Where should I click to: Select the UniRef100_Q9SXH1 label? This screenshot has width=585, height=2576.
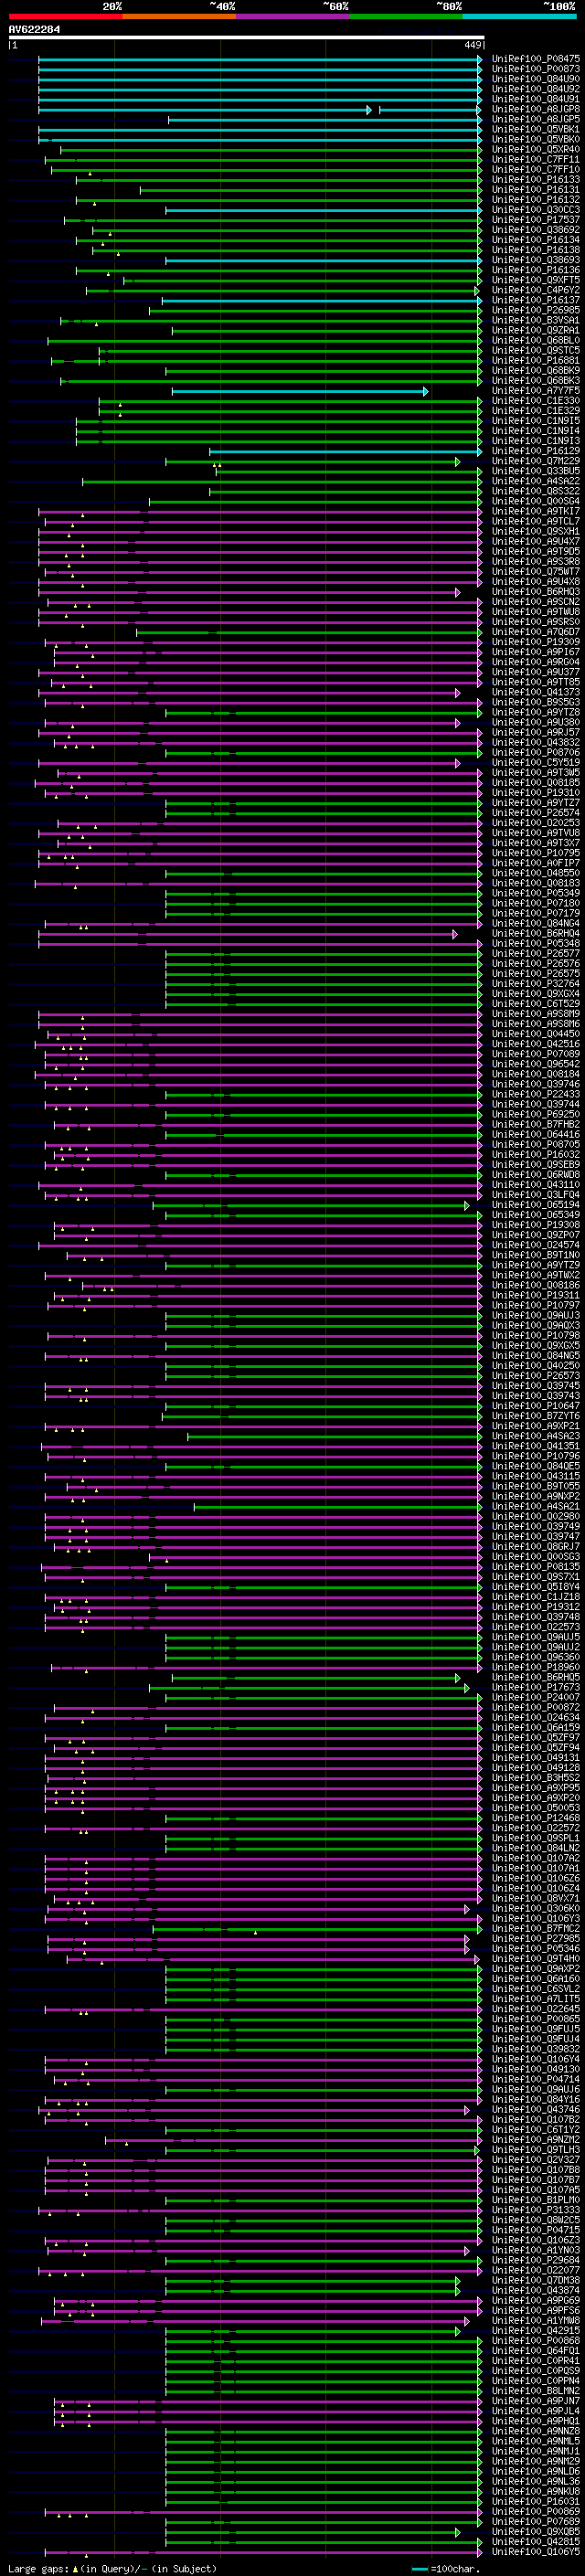535,531
